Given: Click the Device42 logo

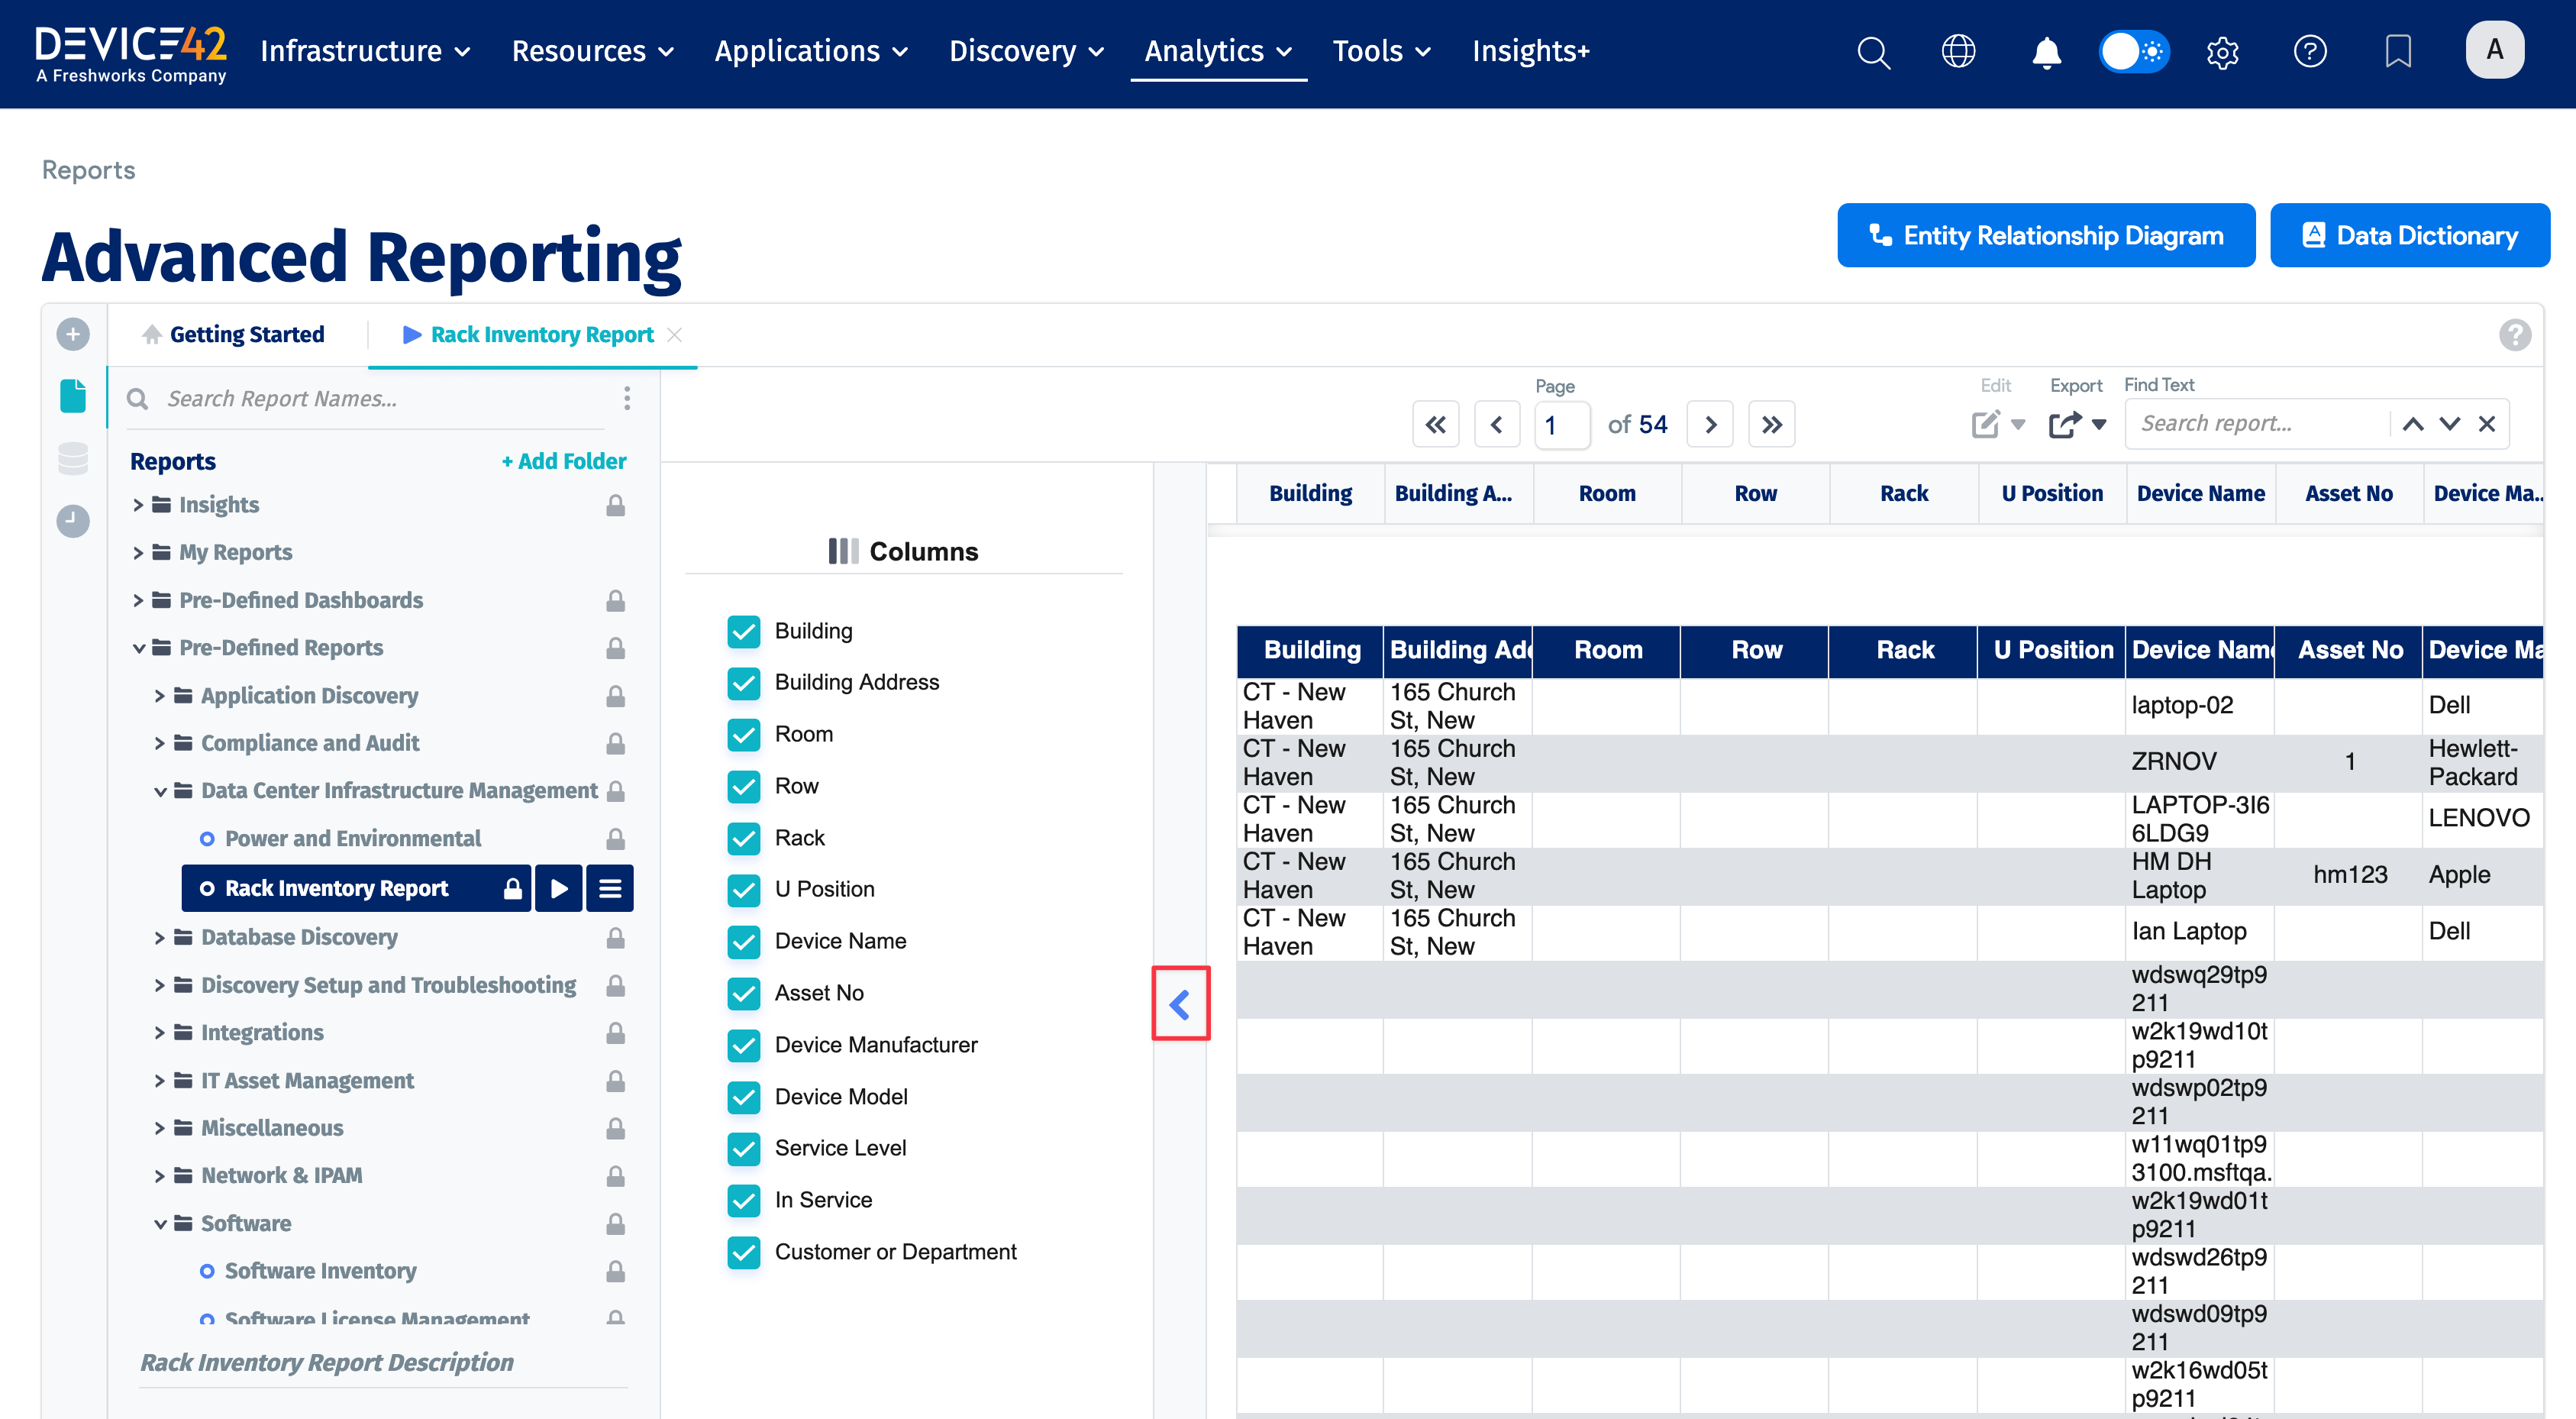Looking at the screenshot, I should click(131, 53).
